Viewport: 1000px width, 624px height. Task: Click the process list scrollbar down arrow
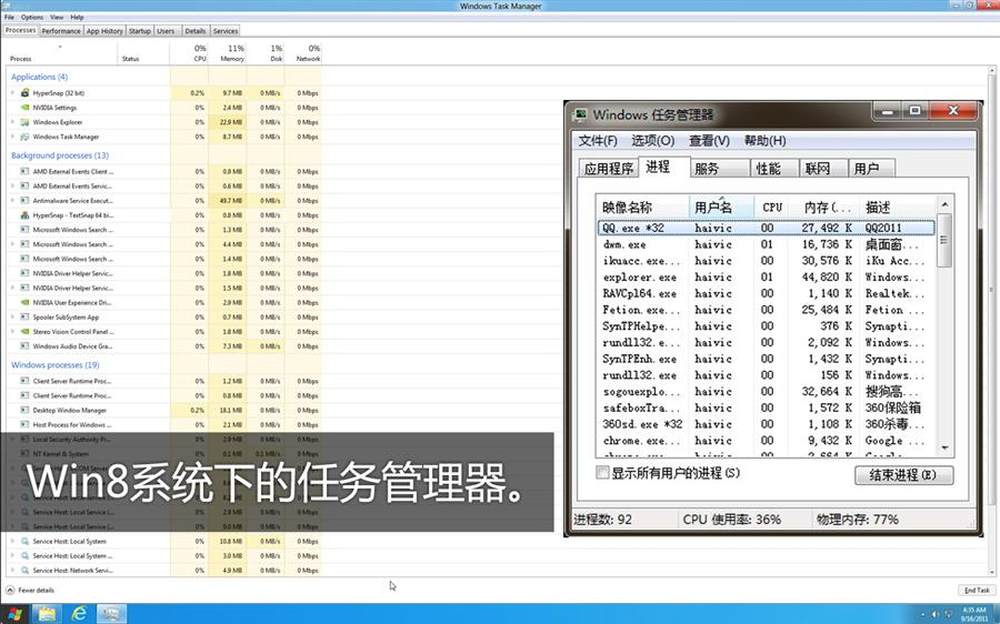[945, 448]
